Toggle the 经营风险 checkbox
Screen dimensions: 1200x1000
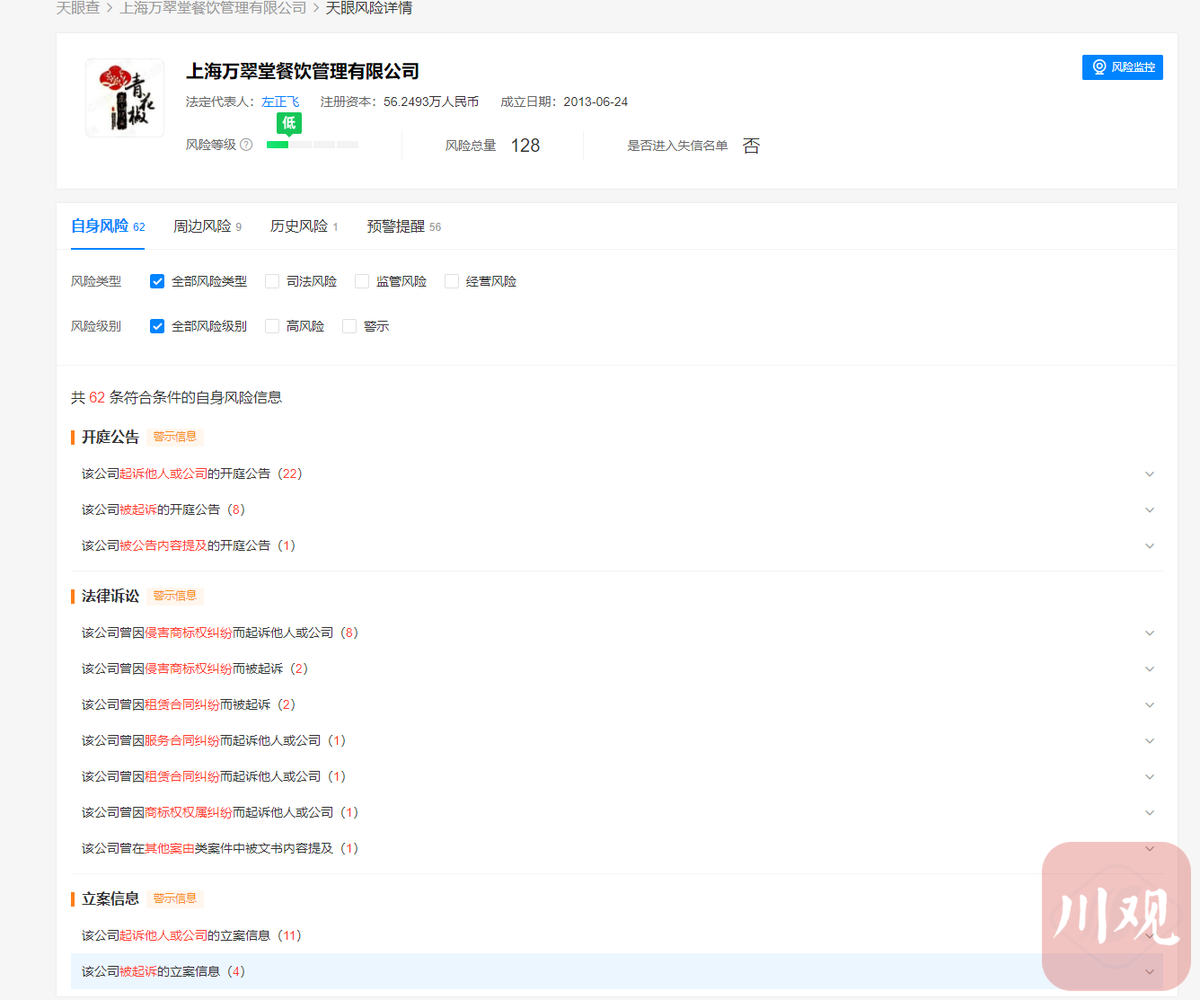[x=452, y=282]
